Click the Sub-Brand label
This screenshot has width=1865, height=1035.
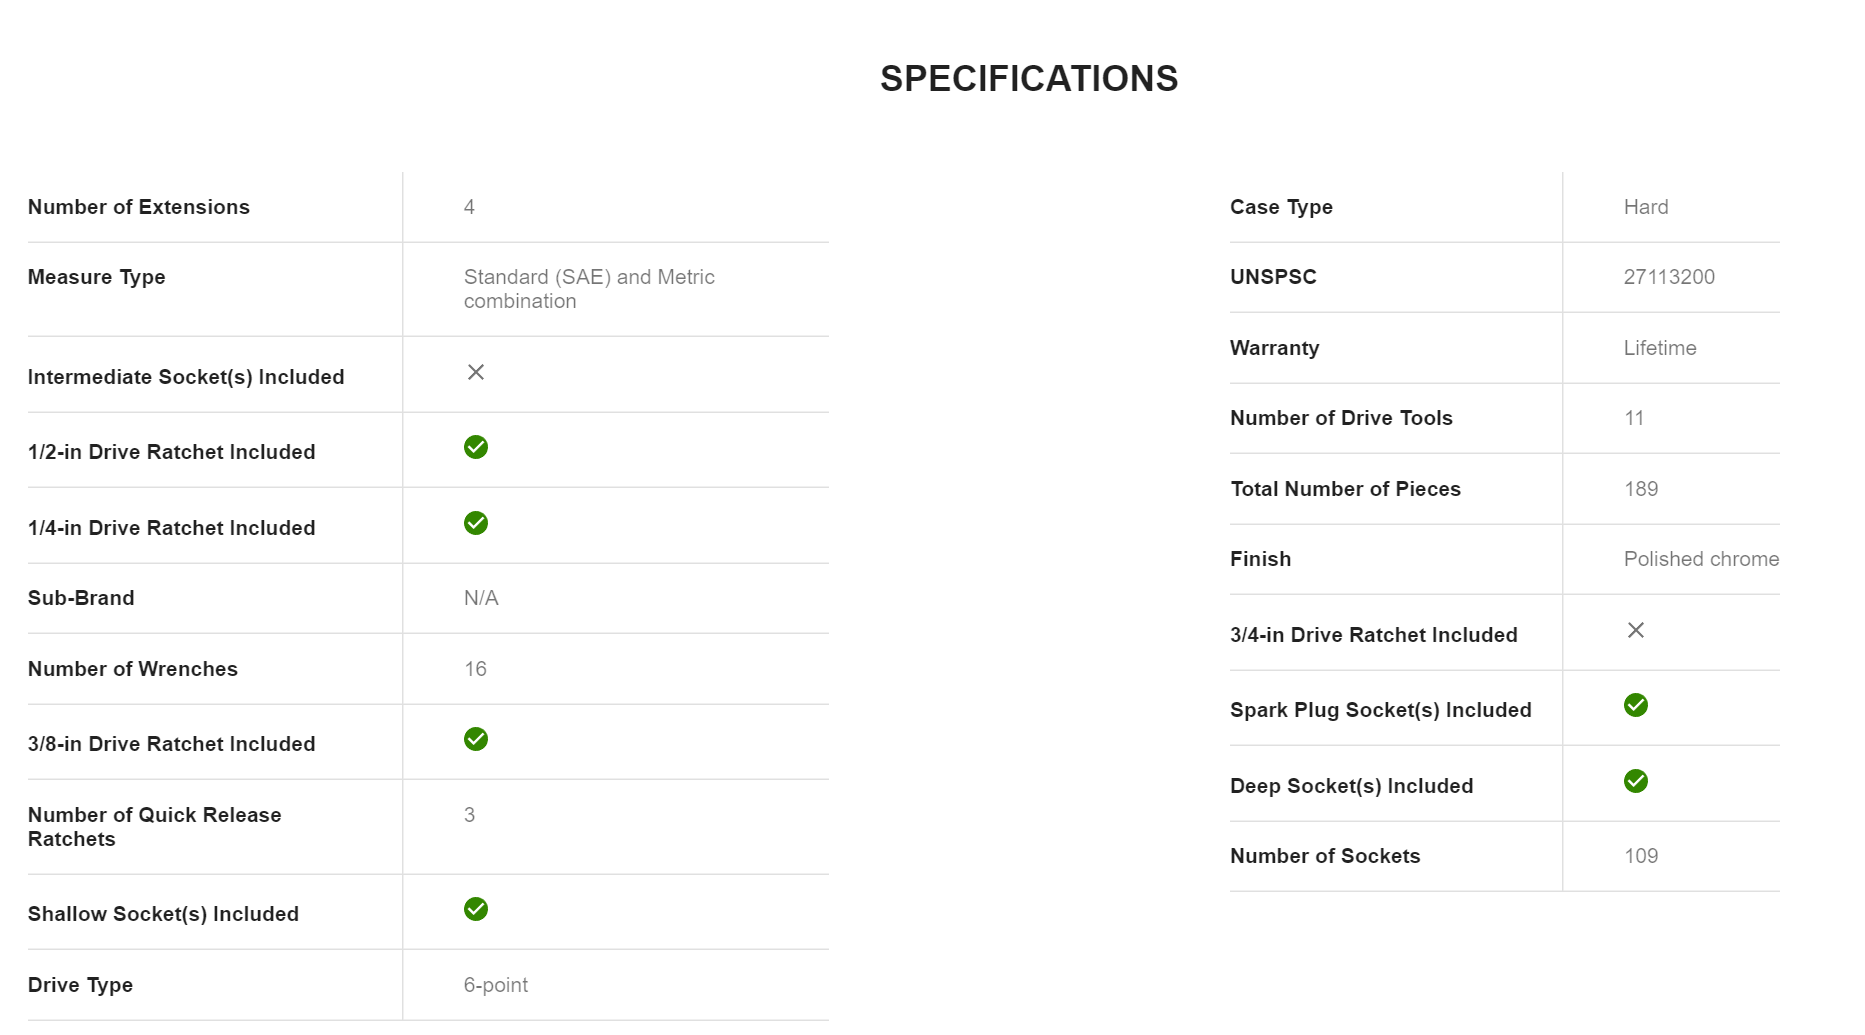[81, 598]
